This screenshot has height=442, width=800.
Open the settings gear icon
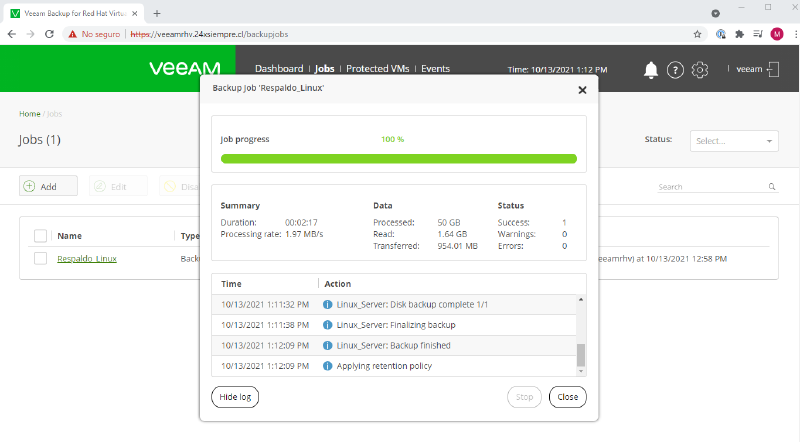click(699, 69)
